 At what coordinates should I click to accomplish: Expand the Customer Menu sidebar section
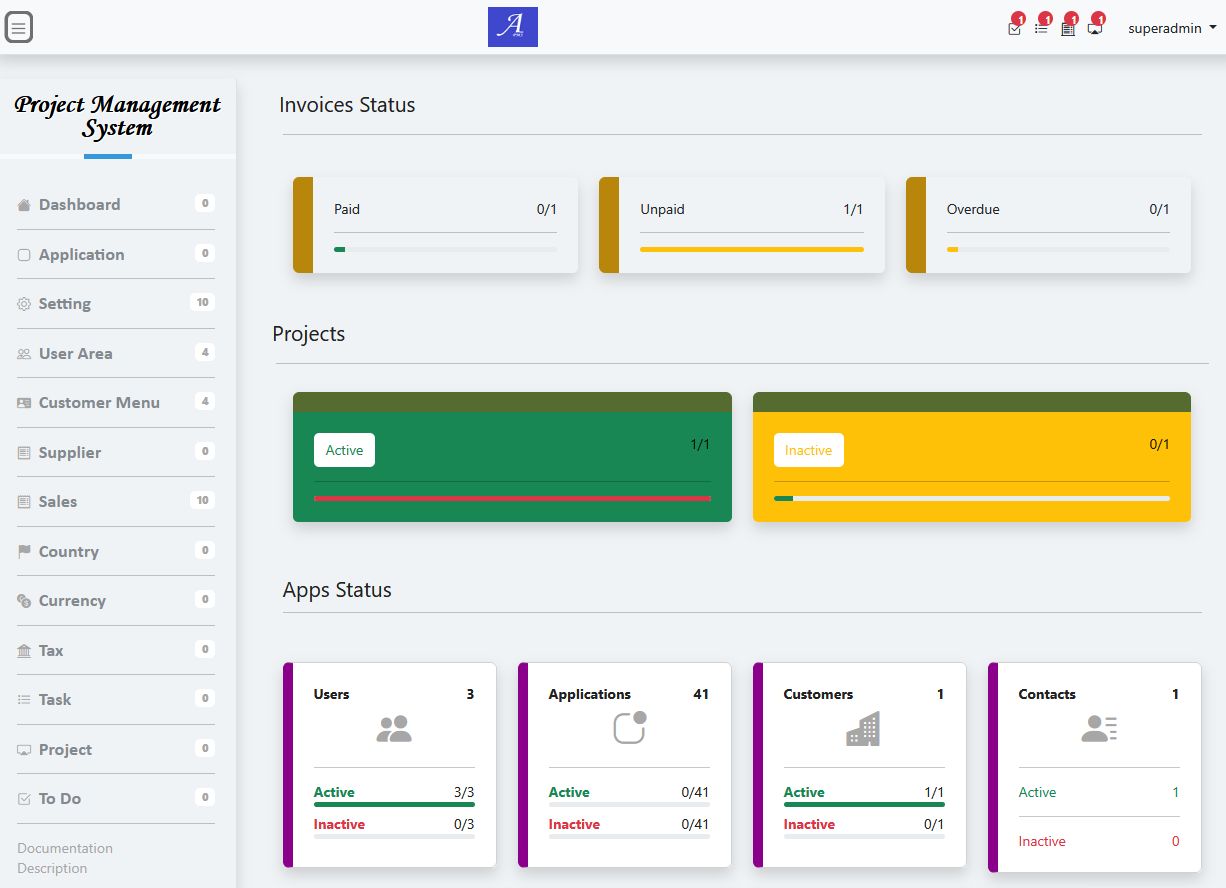click(x=99, y=403)
